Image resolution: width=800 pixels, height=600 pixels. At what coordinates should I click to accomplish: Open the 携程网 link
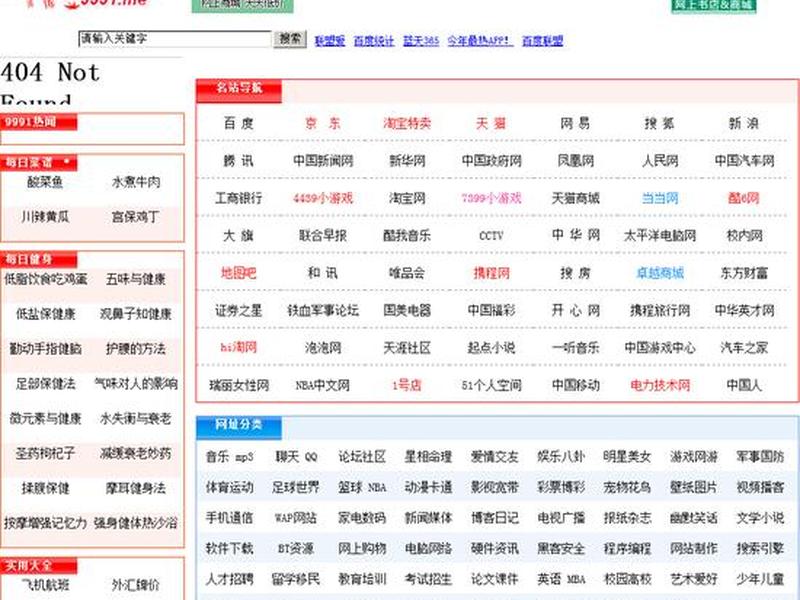tap(491, 273)
